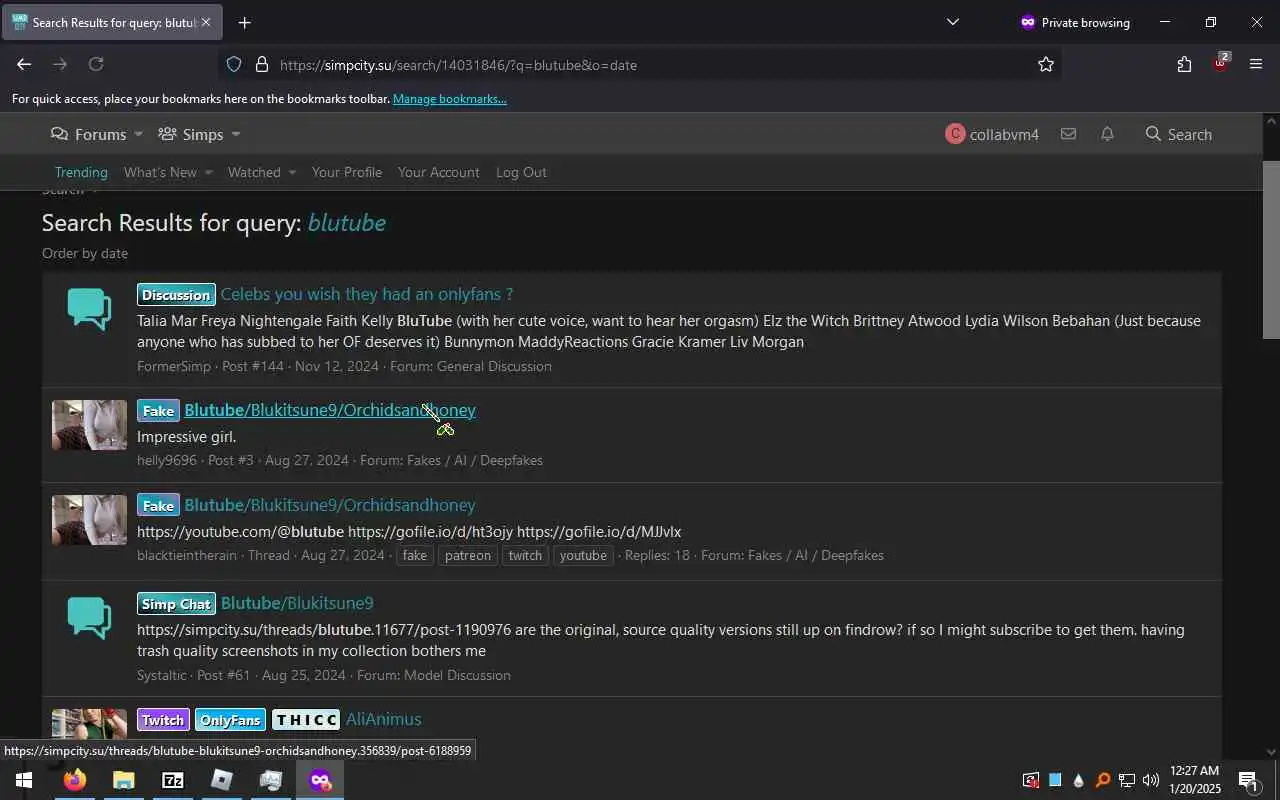Click the Discussion prefix label

pyautogui.click(x=176, y=295)
